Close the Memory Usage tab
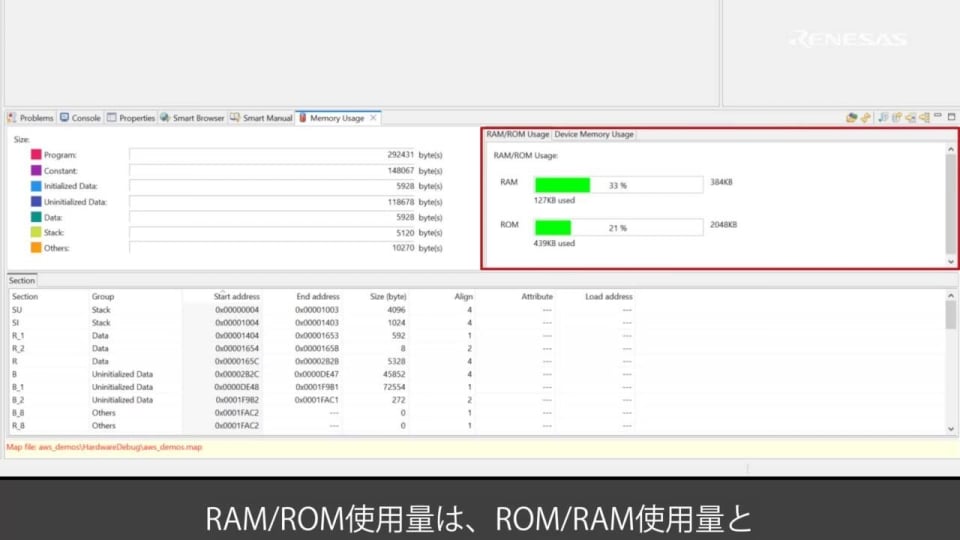This screenshot has width=960, height=540. [x=374, y=118]
